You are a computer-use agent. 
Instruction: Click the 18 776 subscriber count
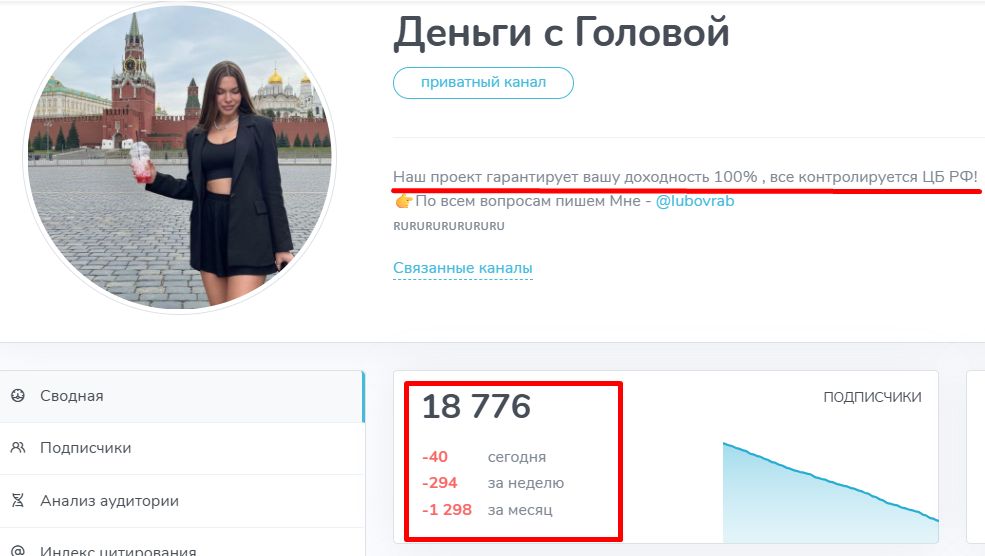[476, 407]
